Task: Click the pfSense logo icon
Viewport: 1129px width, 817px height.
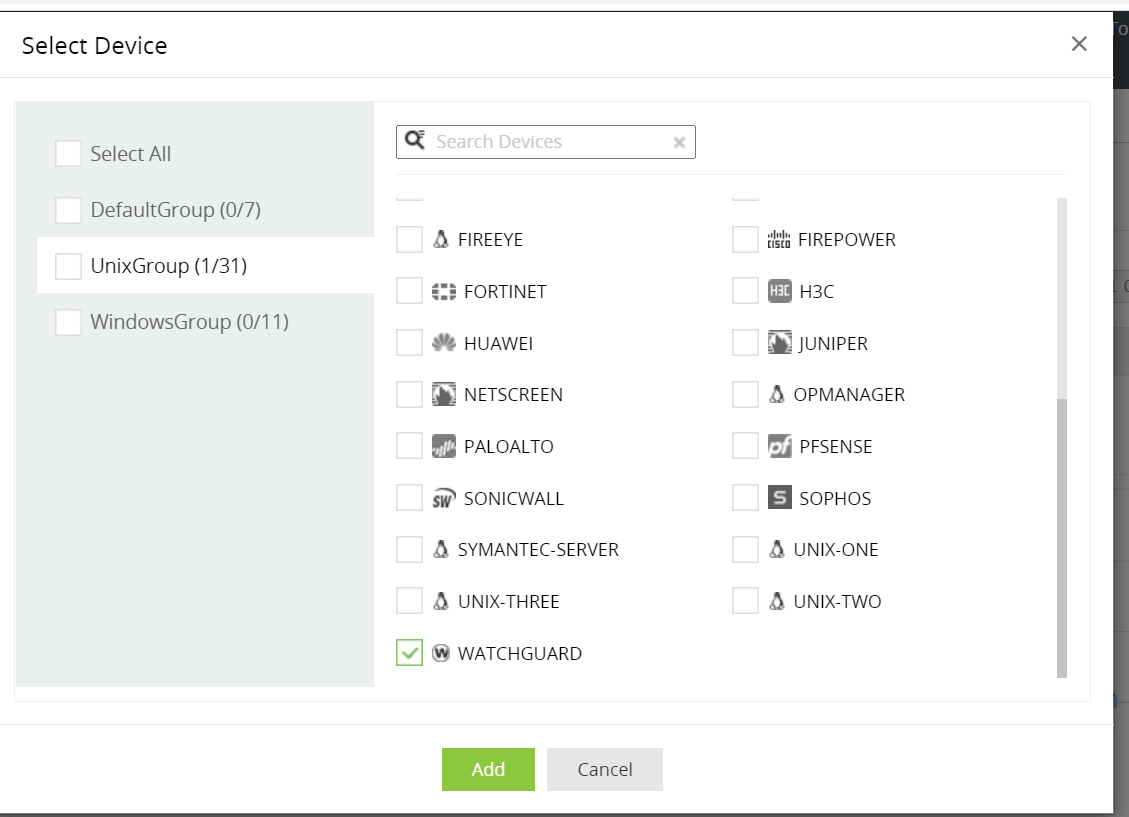Action: coord(780,446)
